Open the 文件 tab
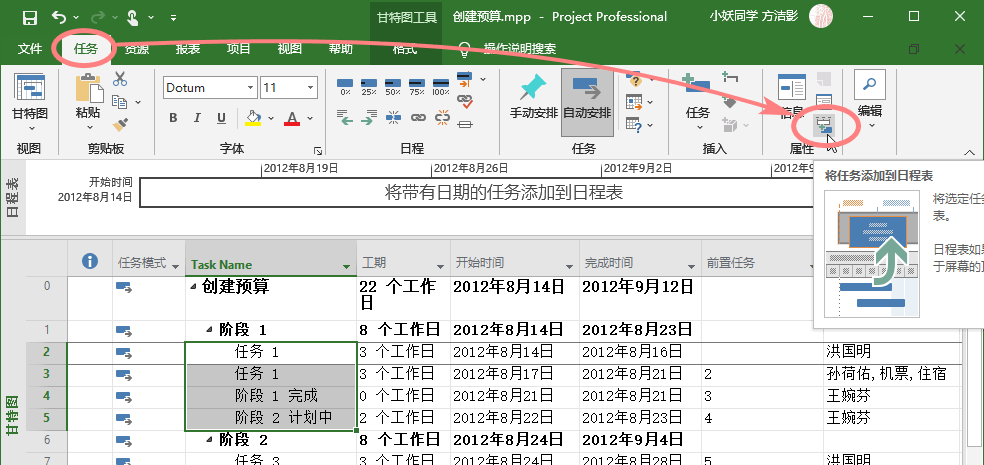Image resolution: width=984 pixels, height=465 pixels. [29, 48]
